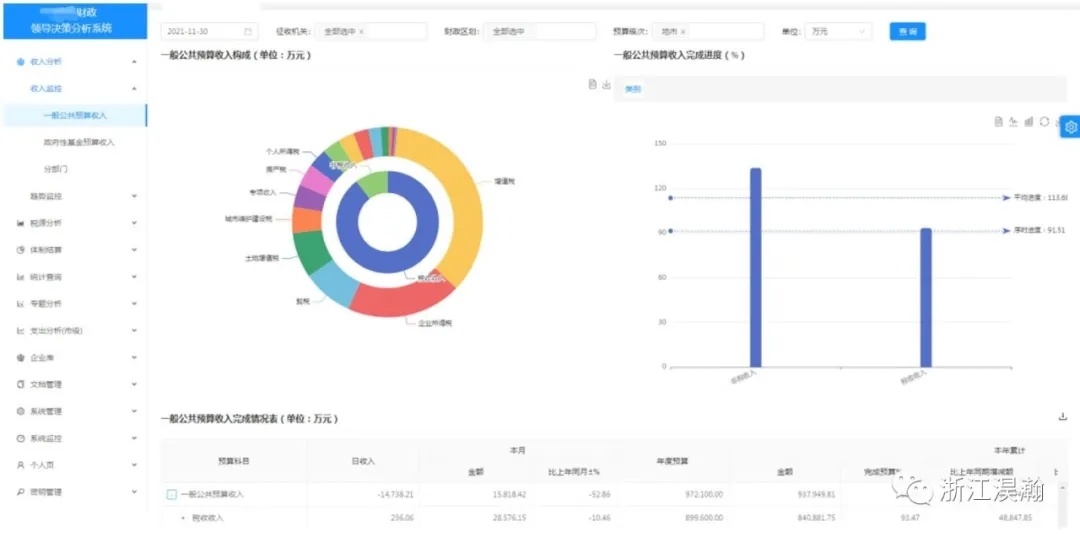Open the 单位 万元 dropdown

pyautogui.click(x=838, y=32)
